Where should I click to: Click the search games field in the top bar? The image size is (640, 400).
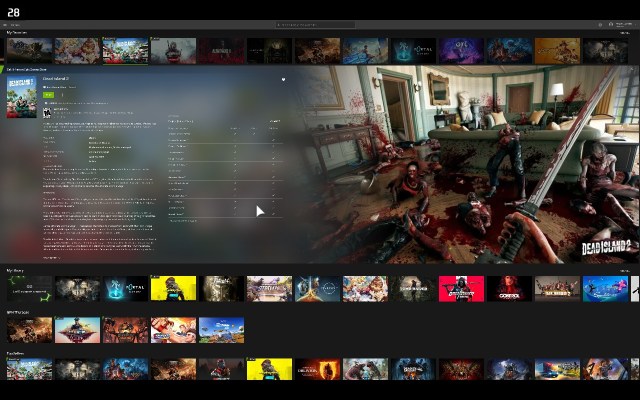click(x=315, y=25)
